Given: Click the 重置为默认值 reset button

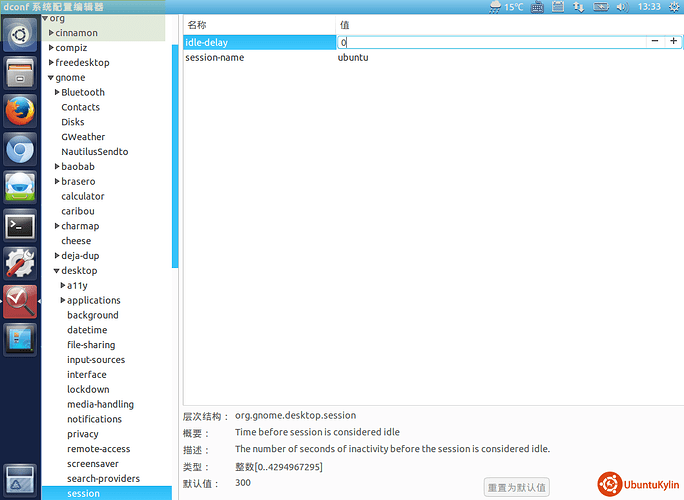Looking at the screenshot, I should pos(516,487).
